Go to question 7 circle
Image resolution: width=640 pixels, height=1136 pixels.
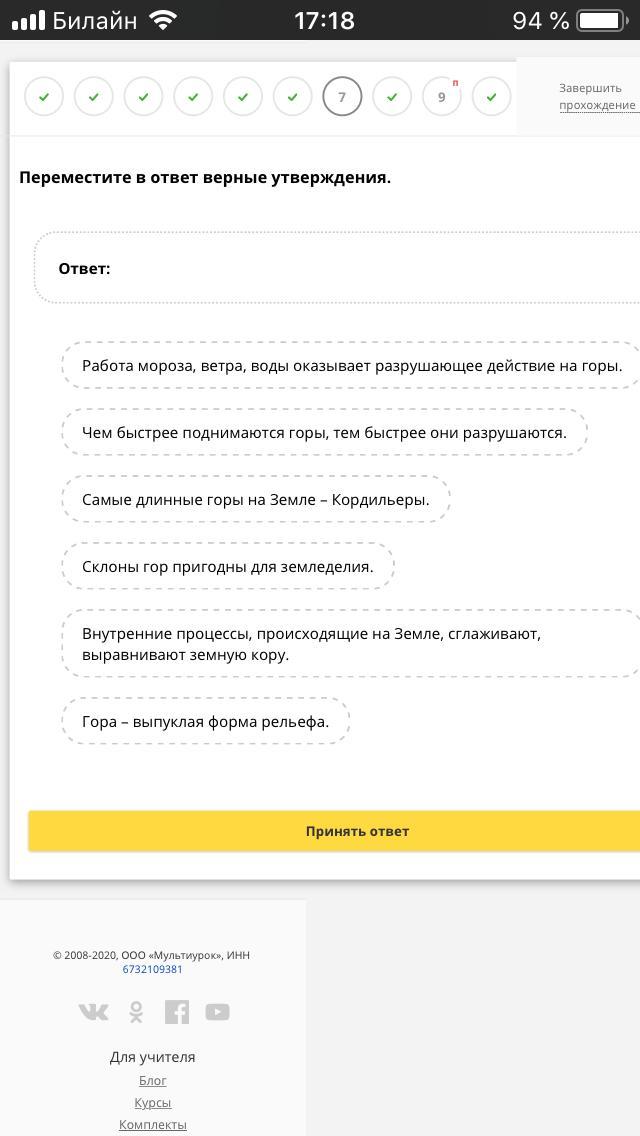pos(342,97)
